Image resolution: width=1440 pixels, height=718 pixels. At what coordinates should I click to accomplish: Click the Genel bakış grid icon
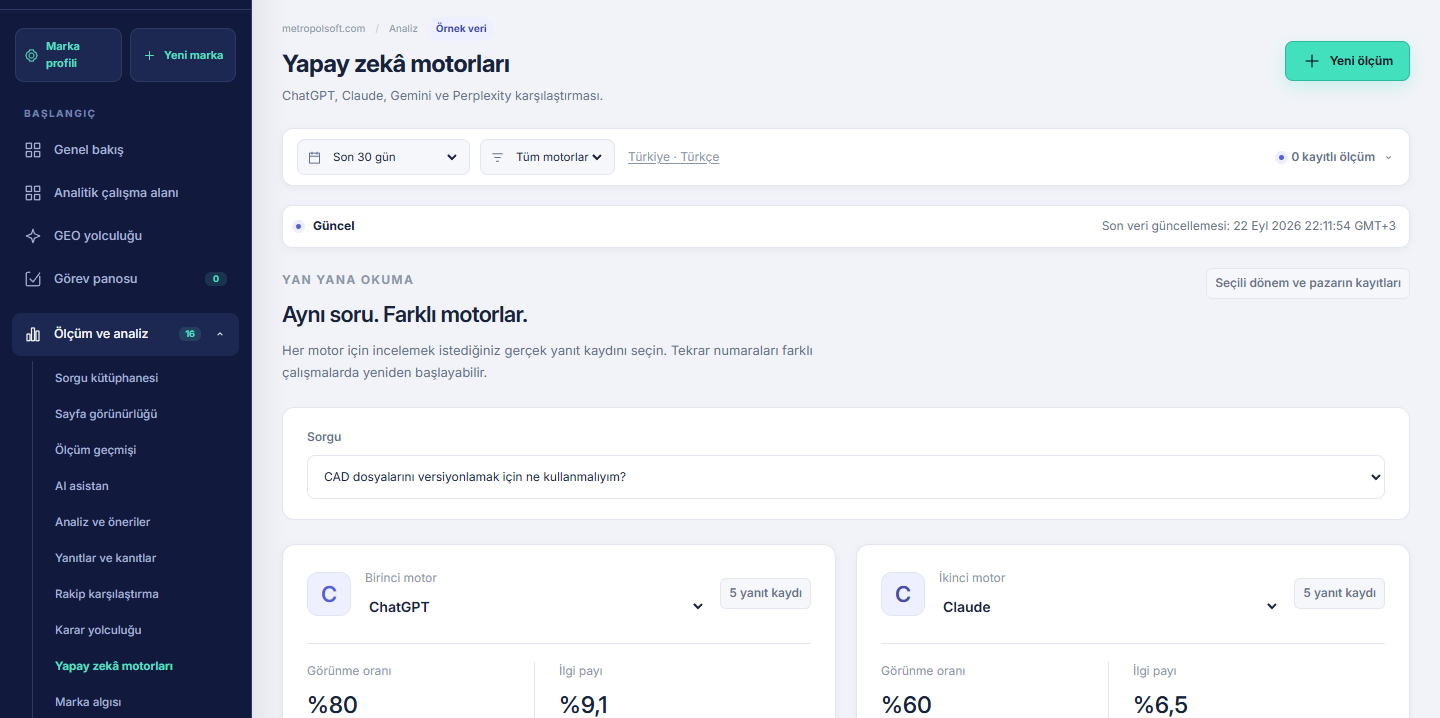tap(33, 150)
